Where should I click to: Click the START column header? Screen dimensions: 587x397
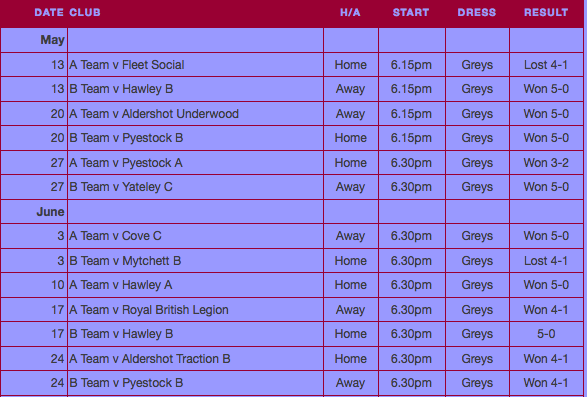tap(411, 12)
